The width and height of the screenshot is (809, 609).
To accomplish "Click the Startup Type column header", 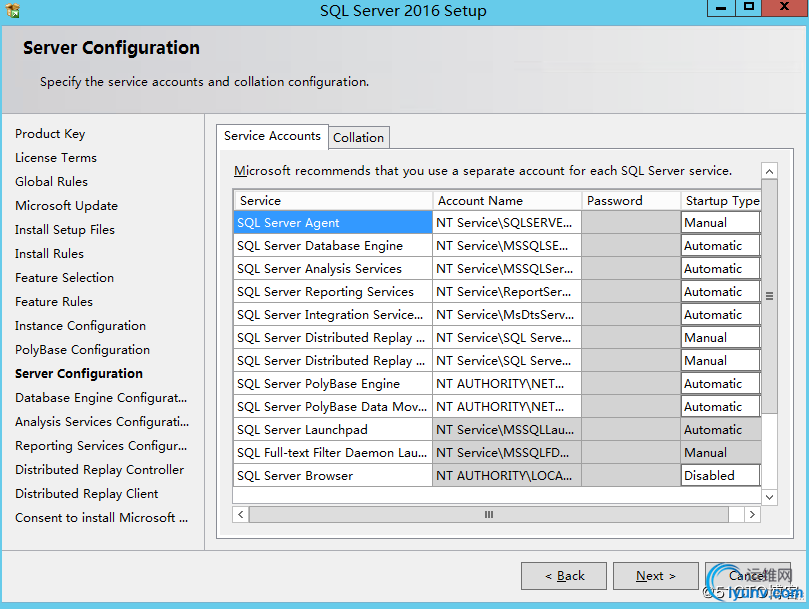I will (x=721, y=201).
